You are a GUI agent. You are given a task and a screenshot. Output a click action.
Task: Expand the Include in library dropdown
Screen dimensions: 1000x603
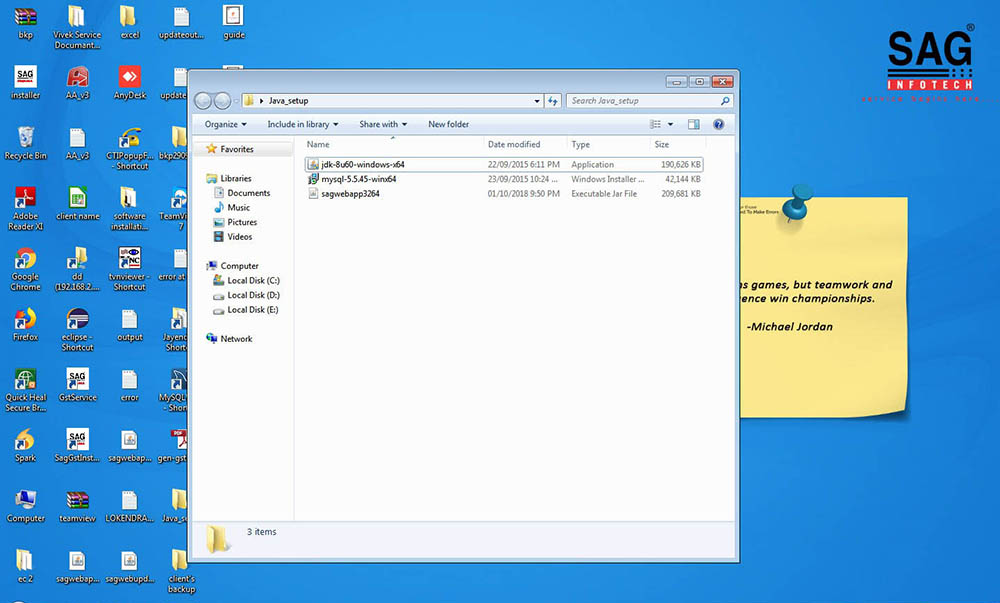click(303, 125)
